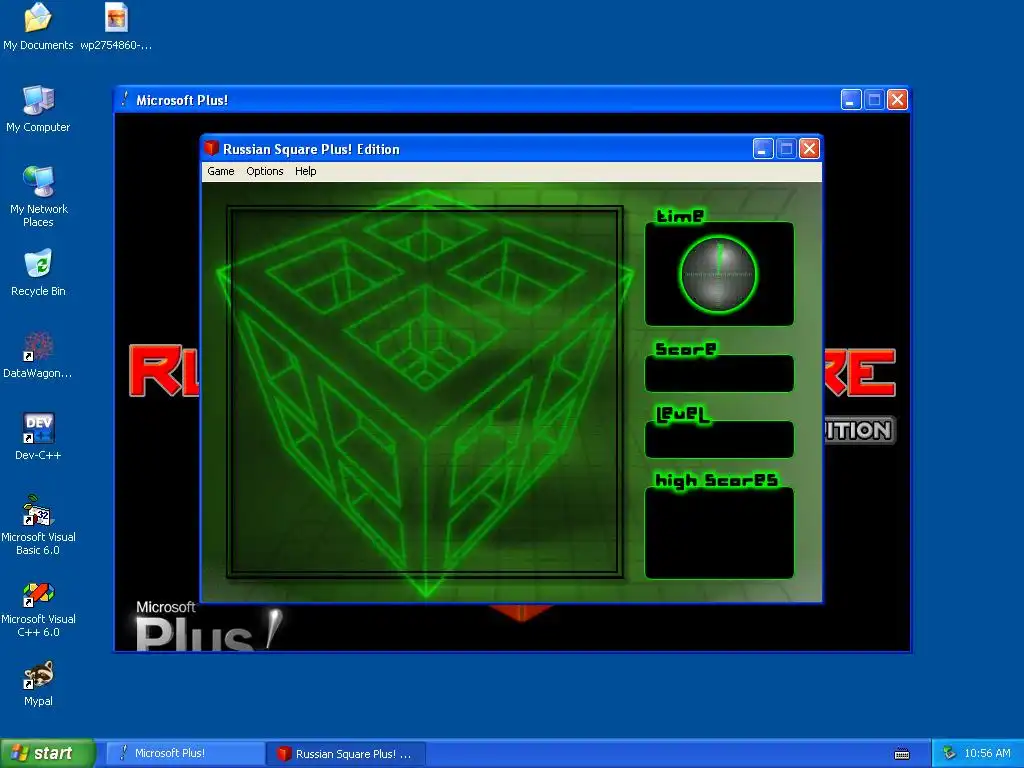Click the level display box

(719, 439)
